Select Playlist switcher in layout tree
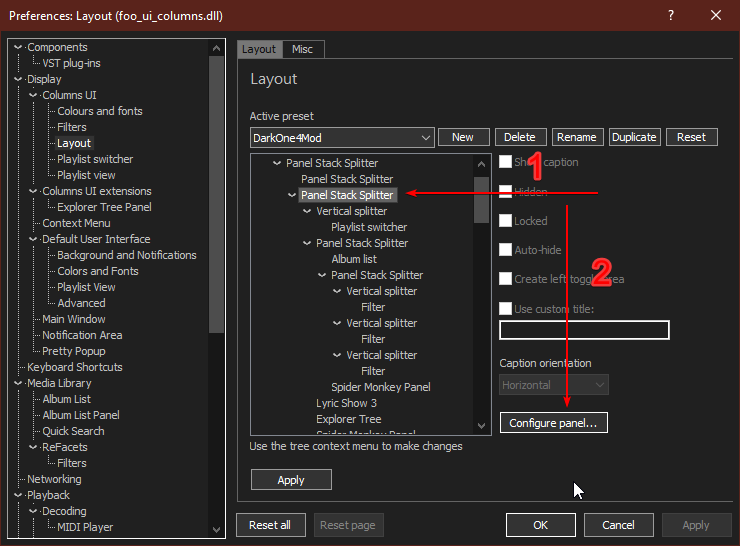 click(x=369, y=227)
